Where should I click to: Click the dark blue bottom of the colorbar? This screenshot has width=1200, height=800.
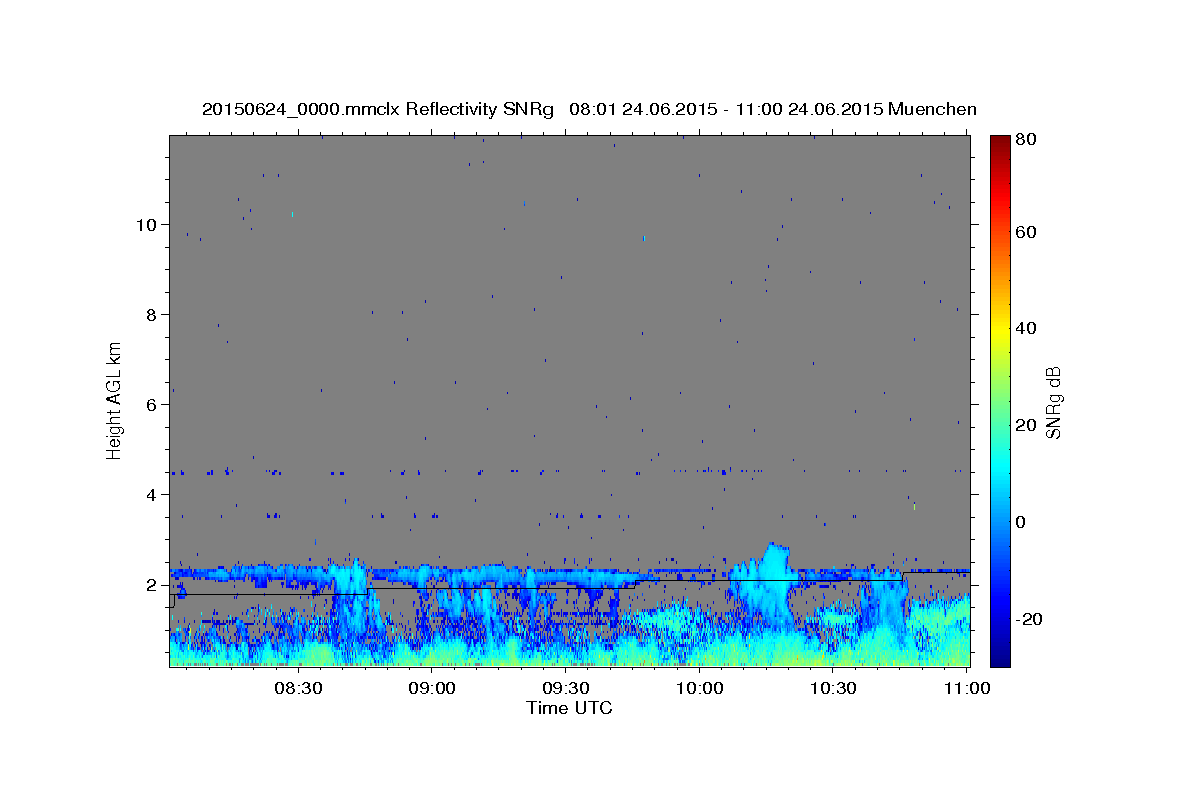(x=999, y=655)
